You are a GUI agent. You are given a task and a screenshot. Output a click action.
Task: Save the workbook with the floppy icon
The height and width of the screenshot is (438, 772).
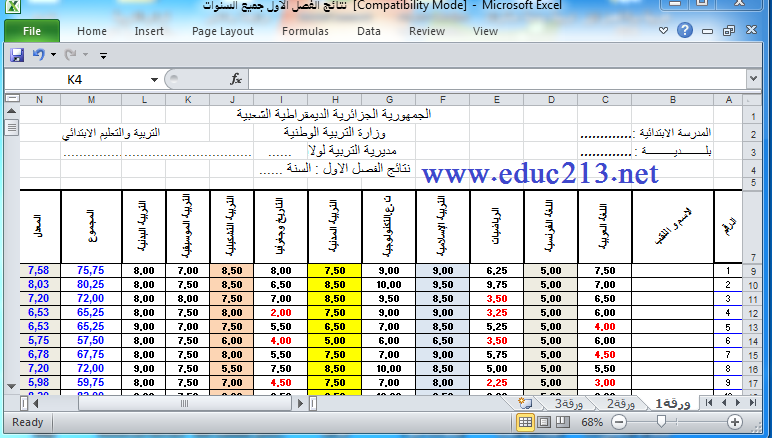[17, 55]
